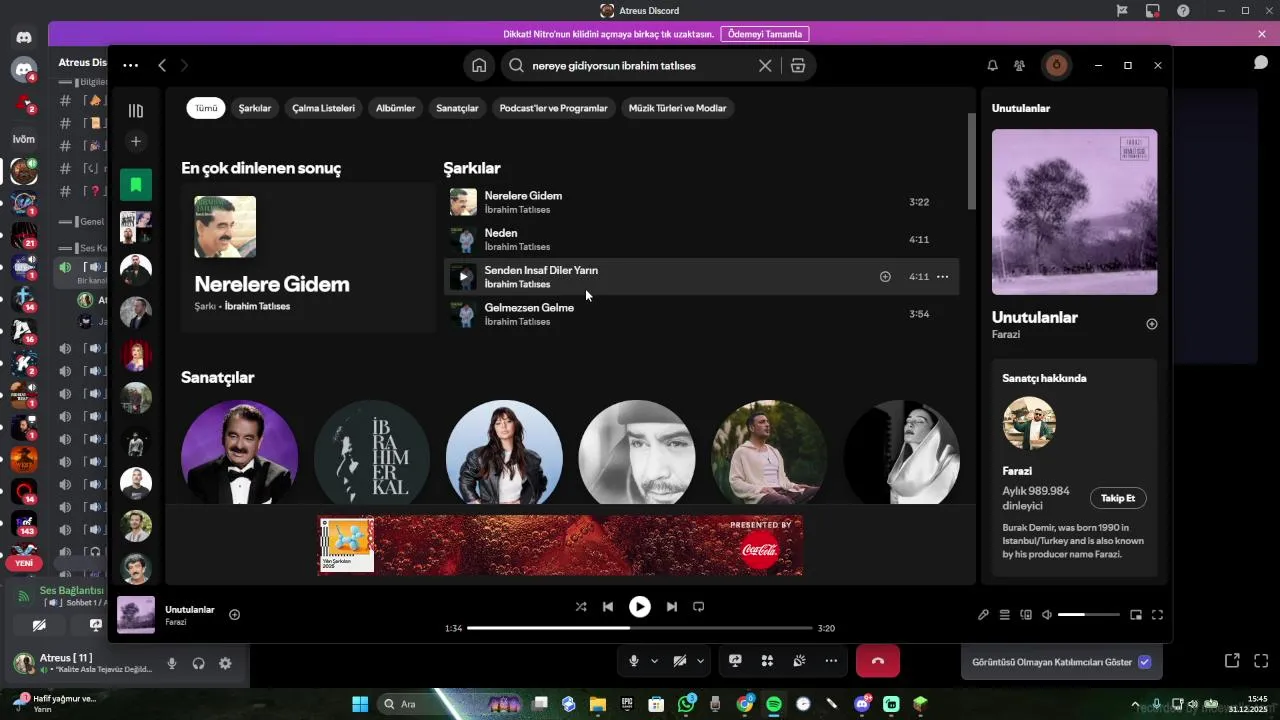The height and width of the screenshot is (720, 1280).
Task: Pause the current song
Action: click(x=640, y=606)
